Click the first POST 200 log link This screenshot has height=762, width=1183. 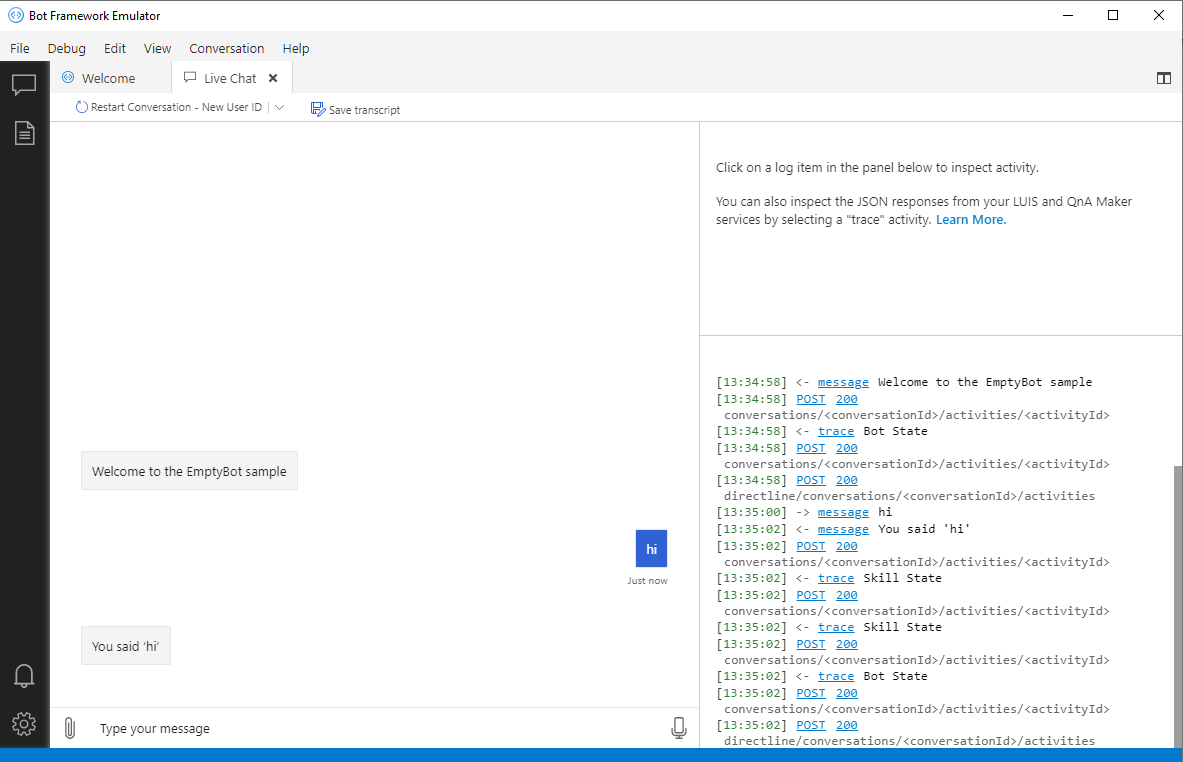810,398
